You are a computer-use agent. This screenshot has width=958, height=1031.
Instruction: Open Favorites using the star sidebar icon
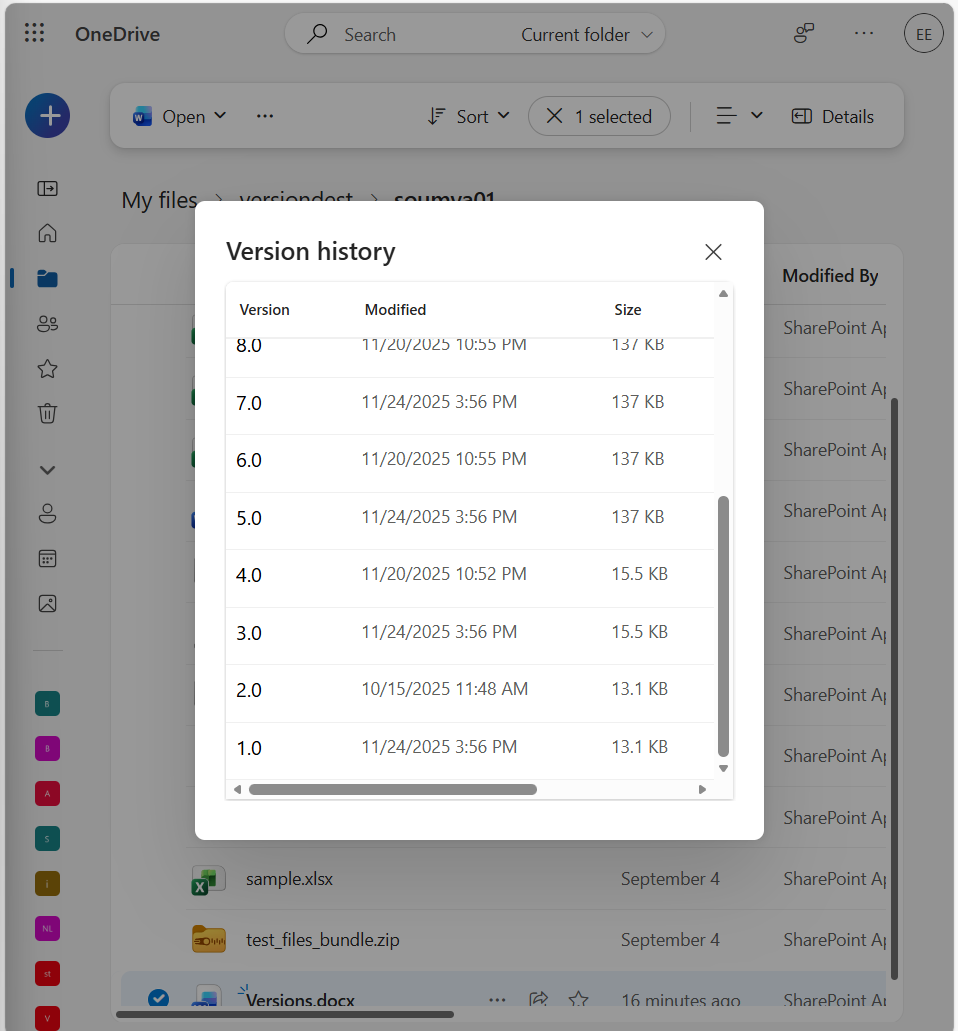tap(47, 368)
